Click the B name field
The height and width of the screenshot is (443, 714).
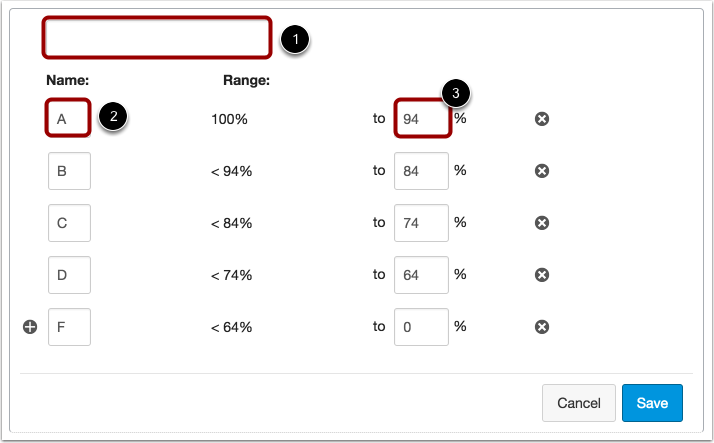(x=69, y=171)
